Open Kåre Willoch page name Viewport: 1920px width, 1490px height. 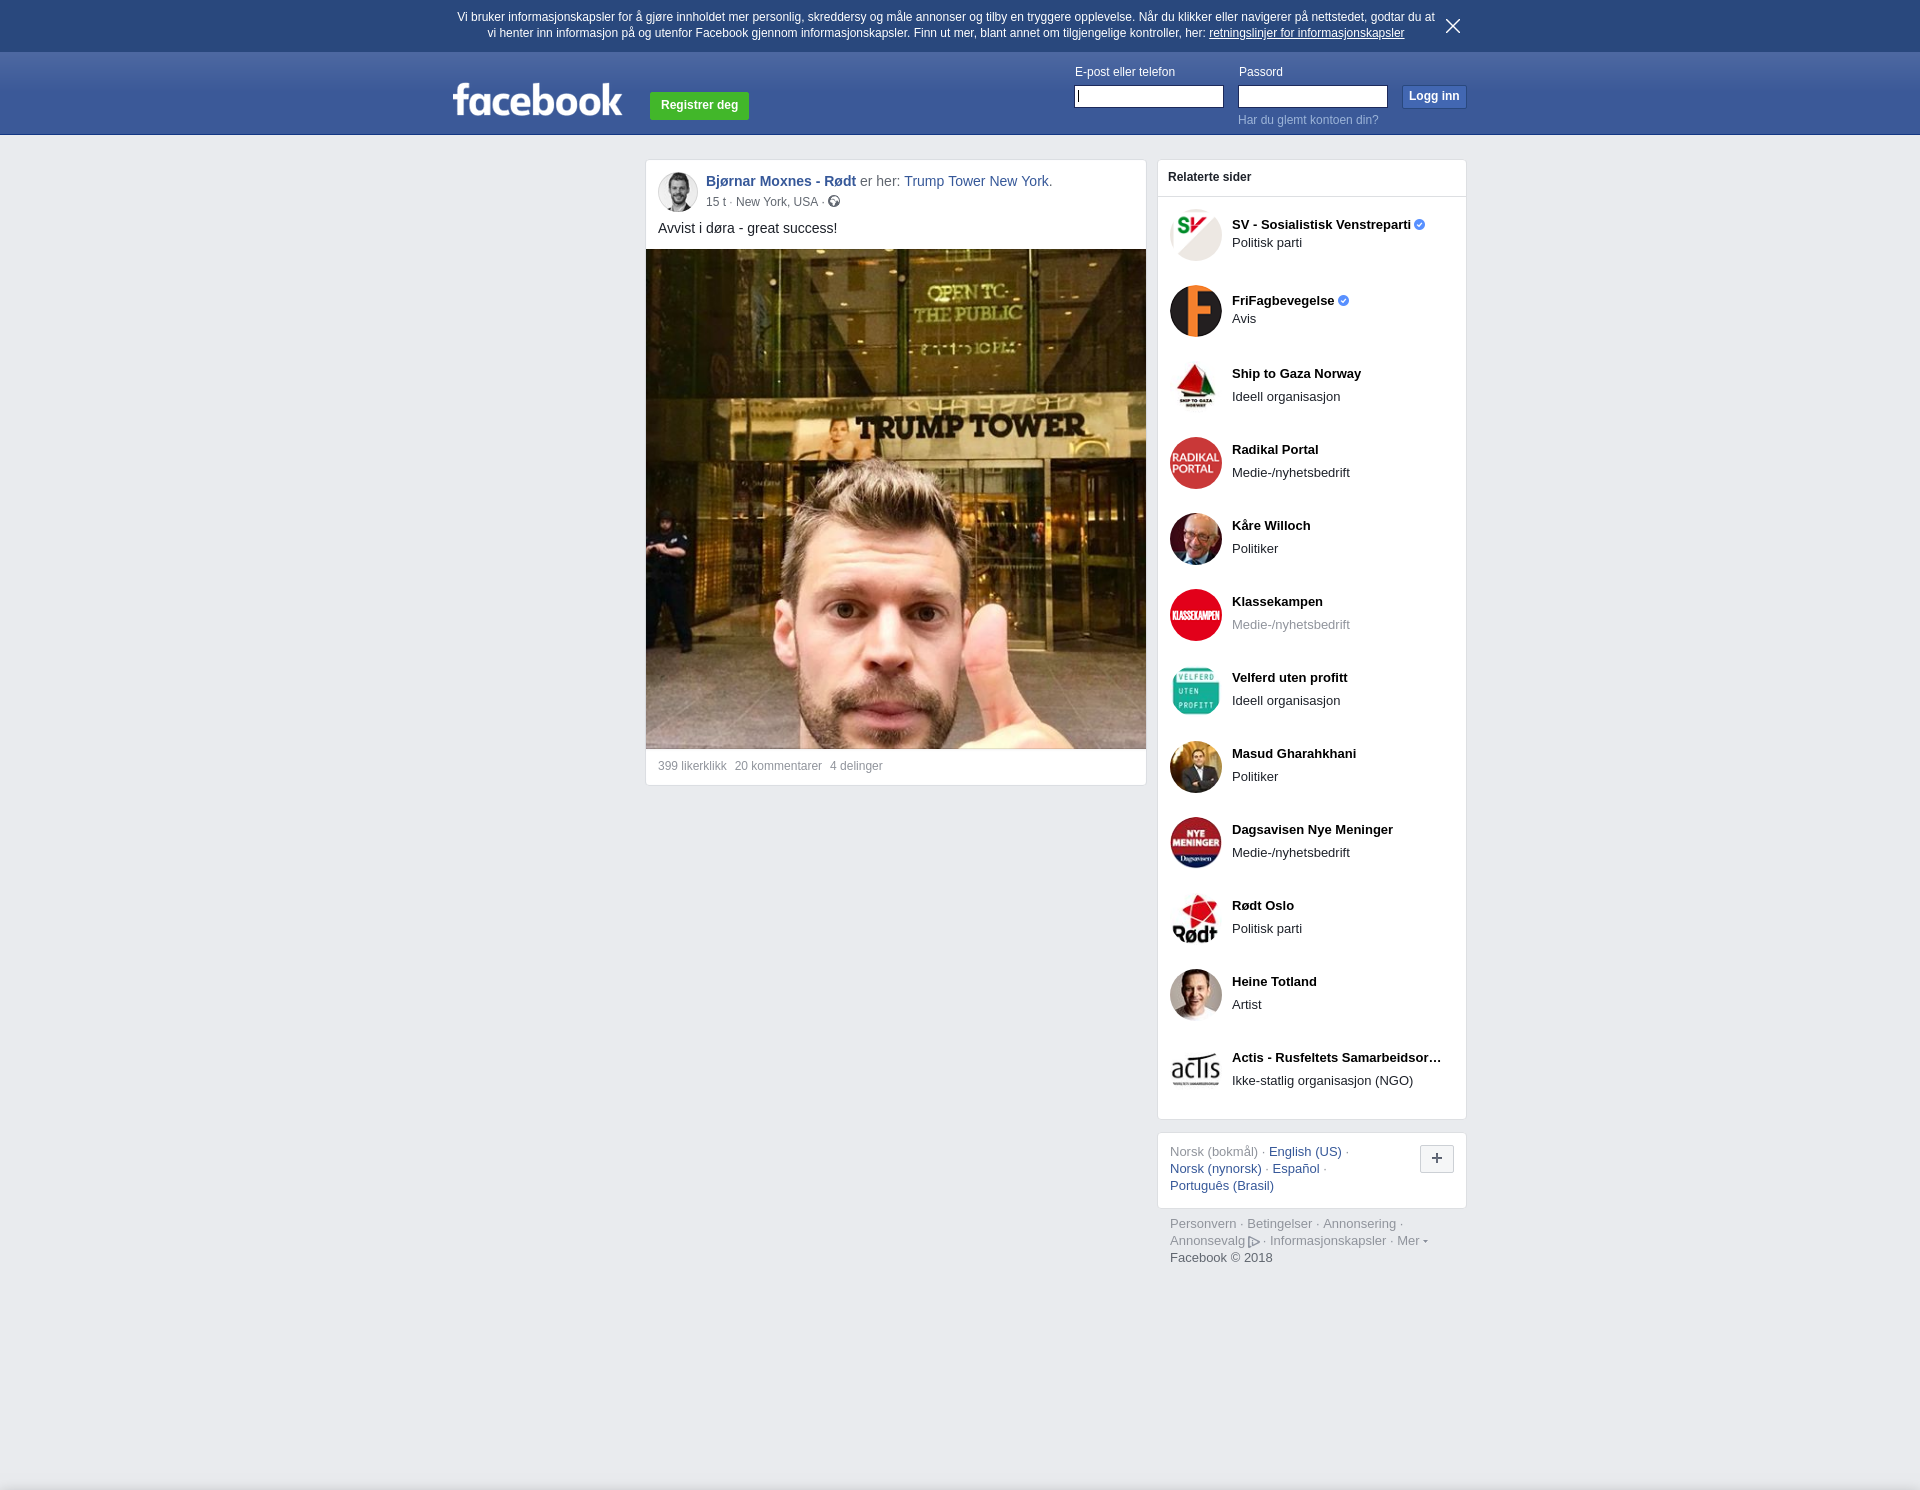[x=1271, y=526]
